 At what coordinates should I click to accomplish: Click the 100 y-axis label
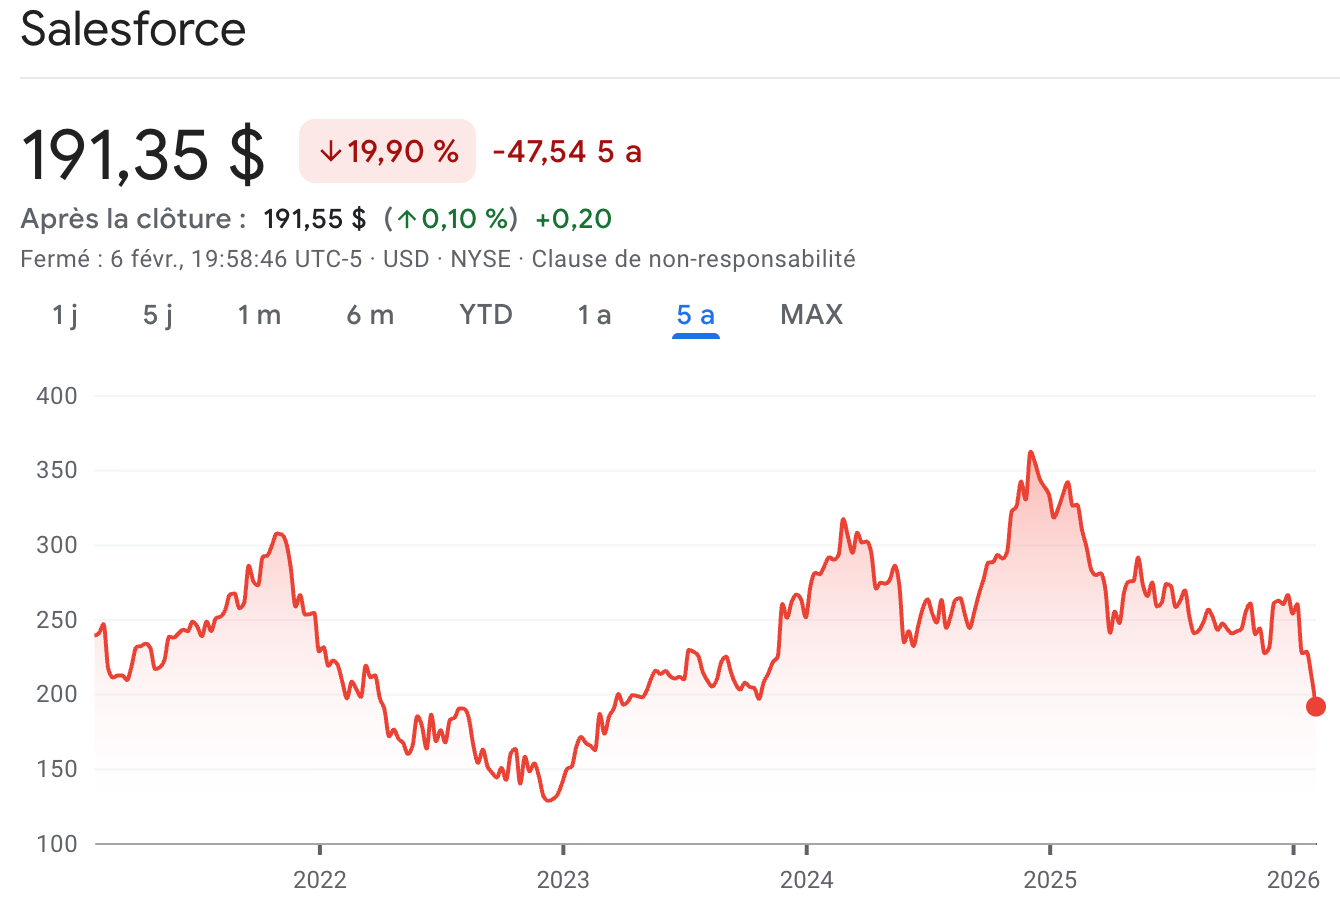click(x=57, y=844)
